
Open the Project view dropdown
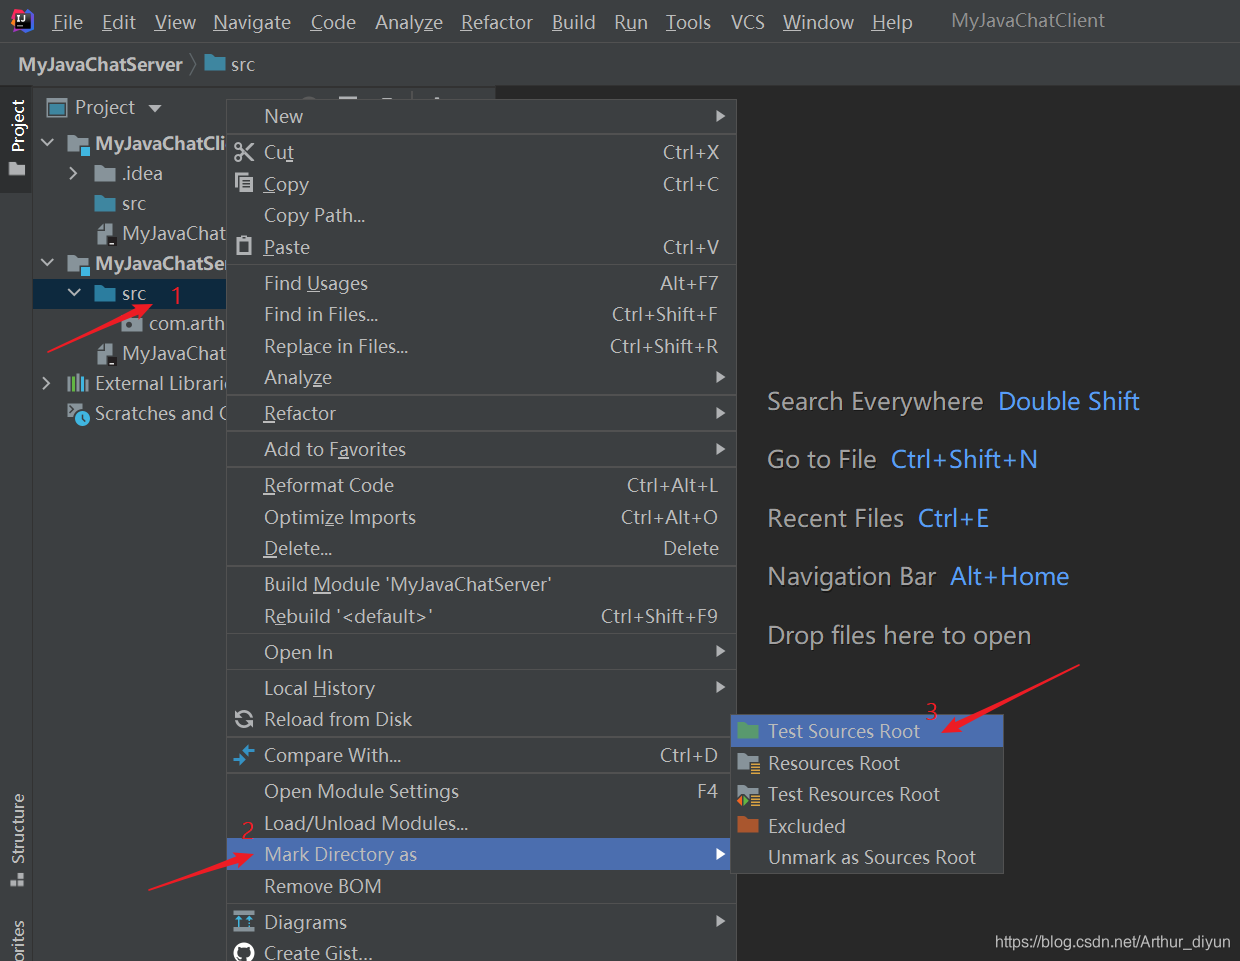coord(155,108)
